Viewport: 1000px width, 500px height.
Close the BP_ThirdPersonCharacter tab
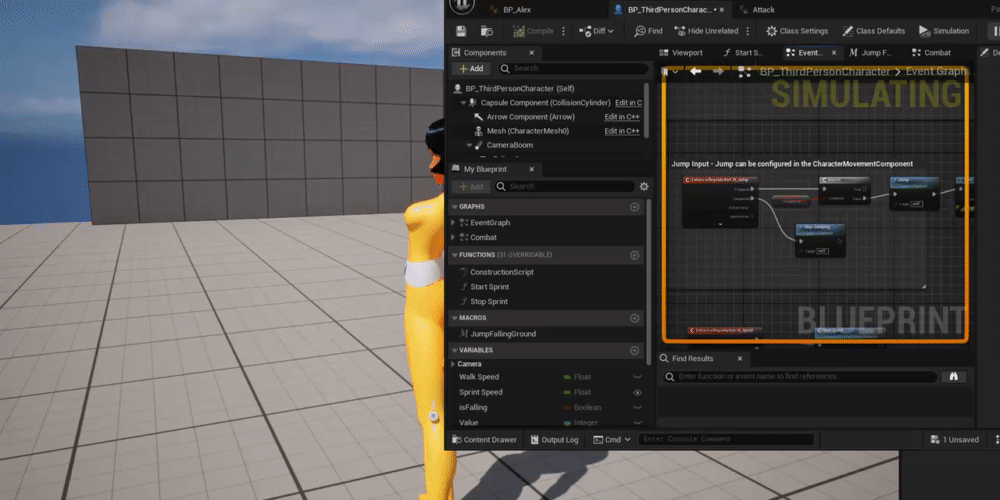click(724, 10)
